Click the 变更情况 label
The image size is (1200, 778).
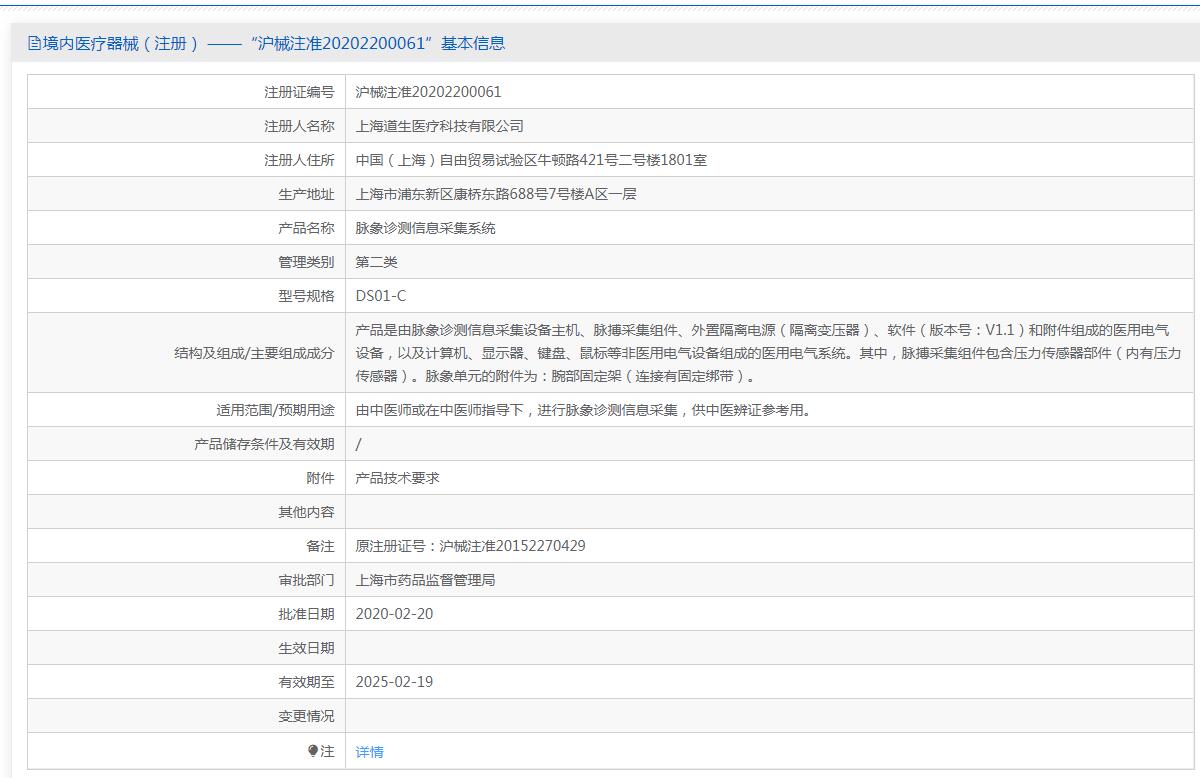point(306,716)
